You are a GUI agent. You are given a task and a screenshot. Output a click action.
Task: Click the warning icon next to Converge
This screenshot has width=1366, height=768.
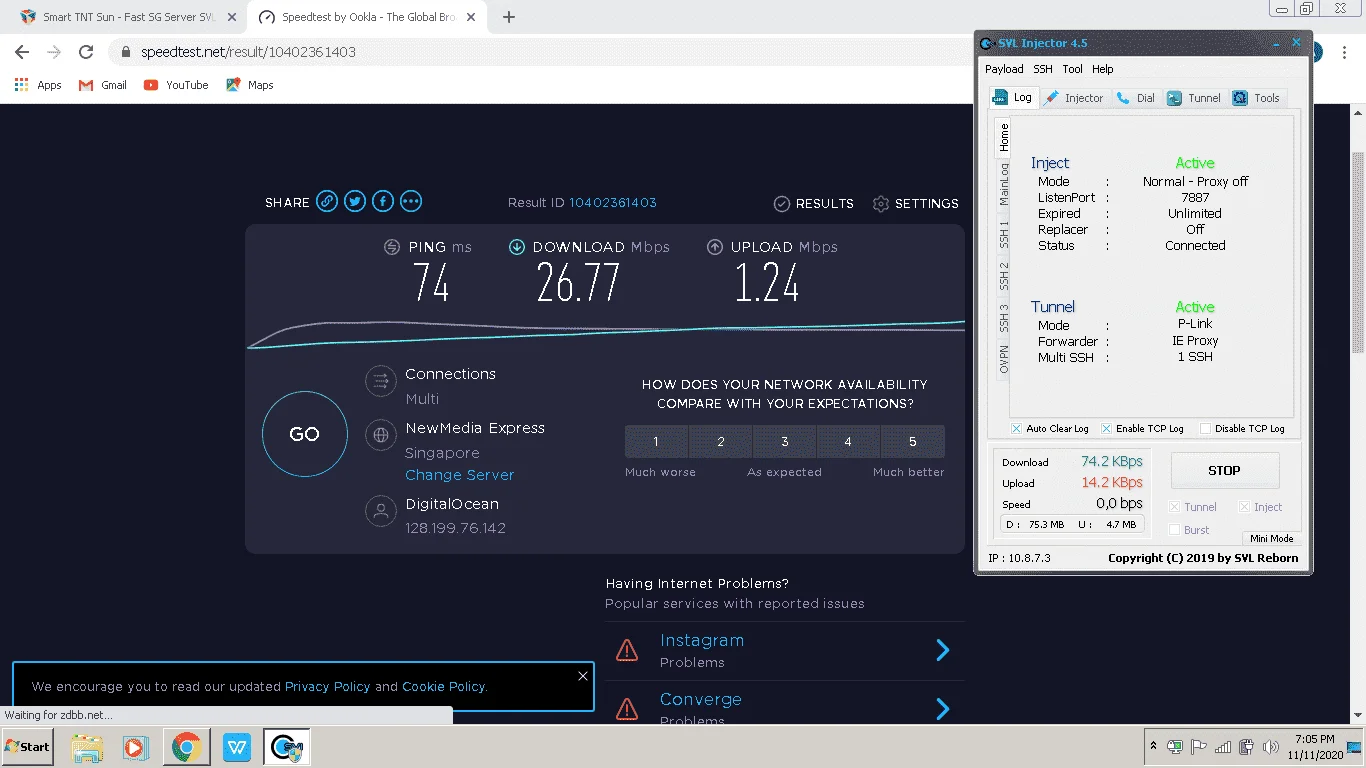pos(627,708)
